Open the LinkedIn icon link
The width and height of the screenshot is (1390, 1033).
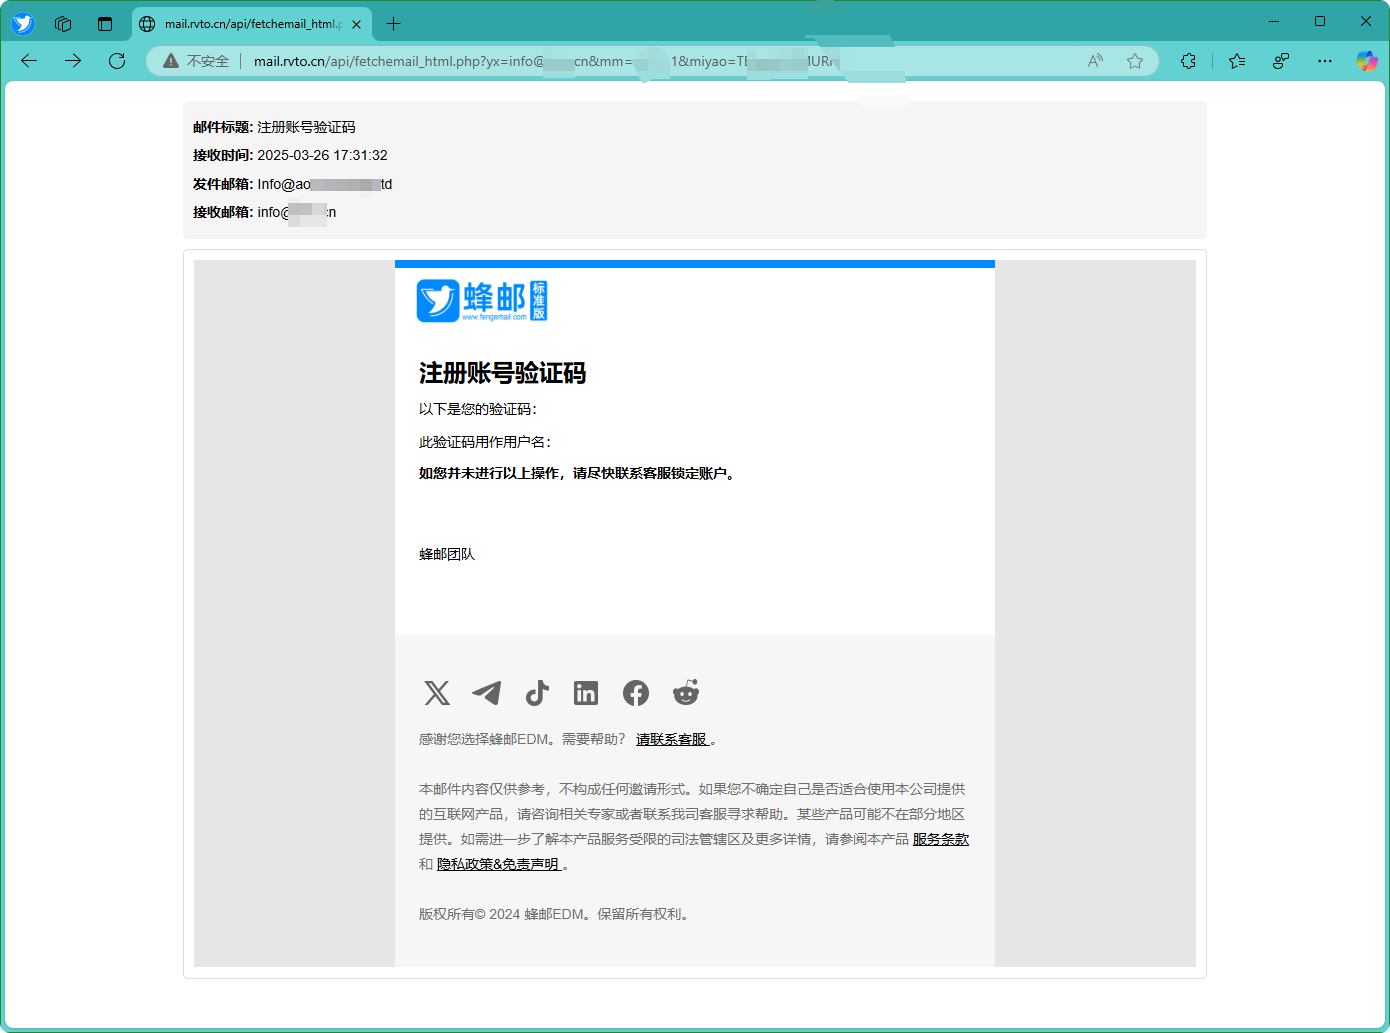point(586,693)
